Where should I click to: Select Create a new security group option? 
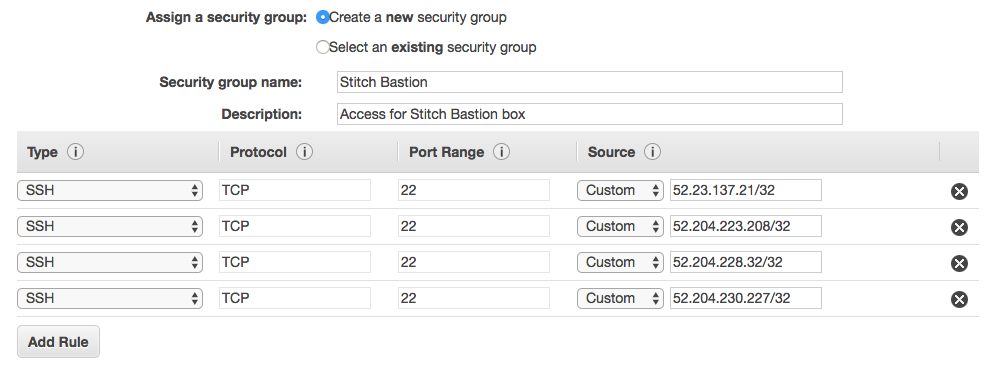[x=323, y=17]
